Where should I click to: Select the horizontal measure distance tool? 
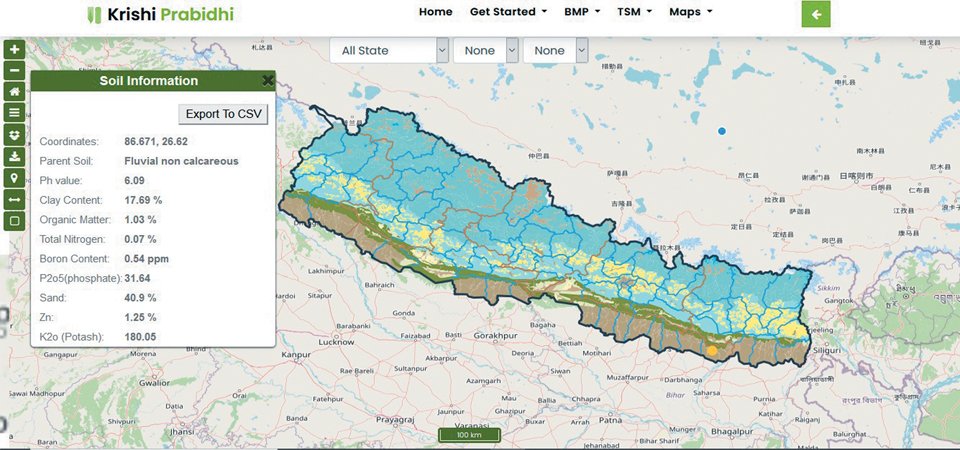pos(14,199)
